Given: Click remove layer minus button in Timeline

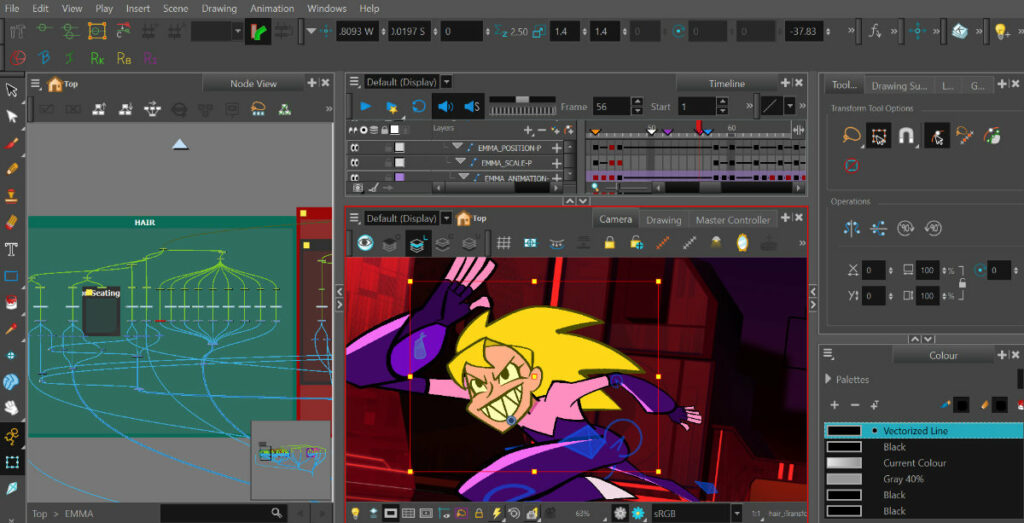Looking at the screenshot, I should tap(541, 130).
